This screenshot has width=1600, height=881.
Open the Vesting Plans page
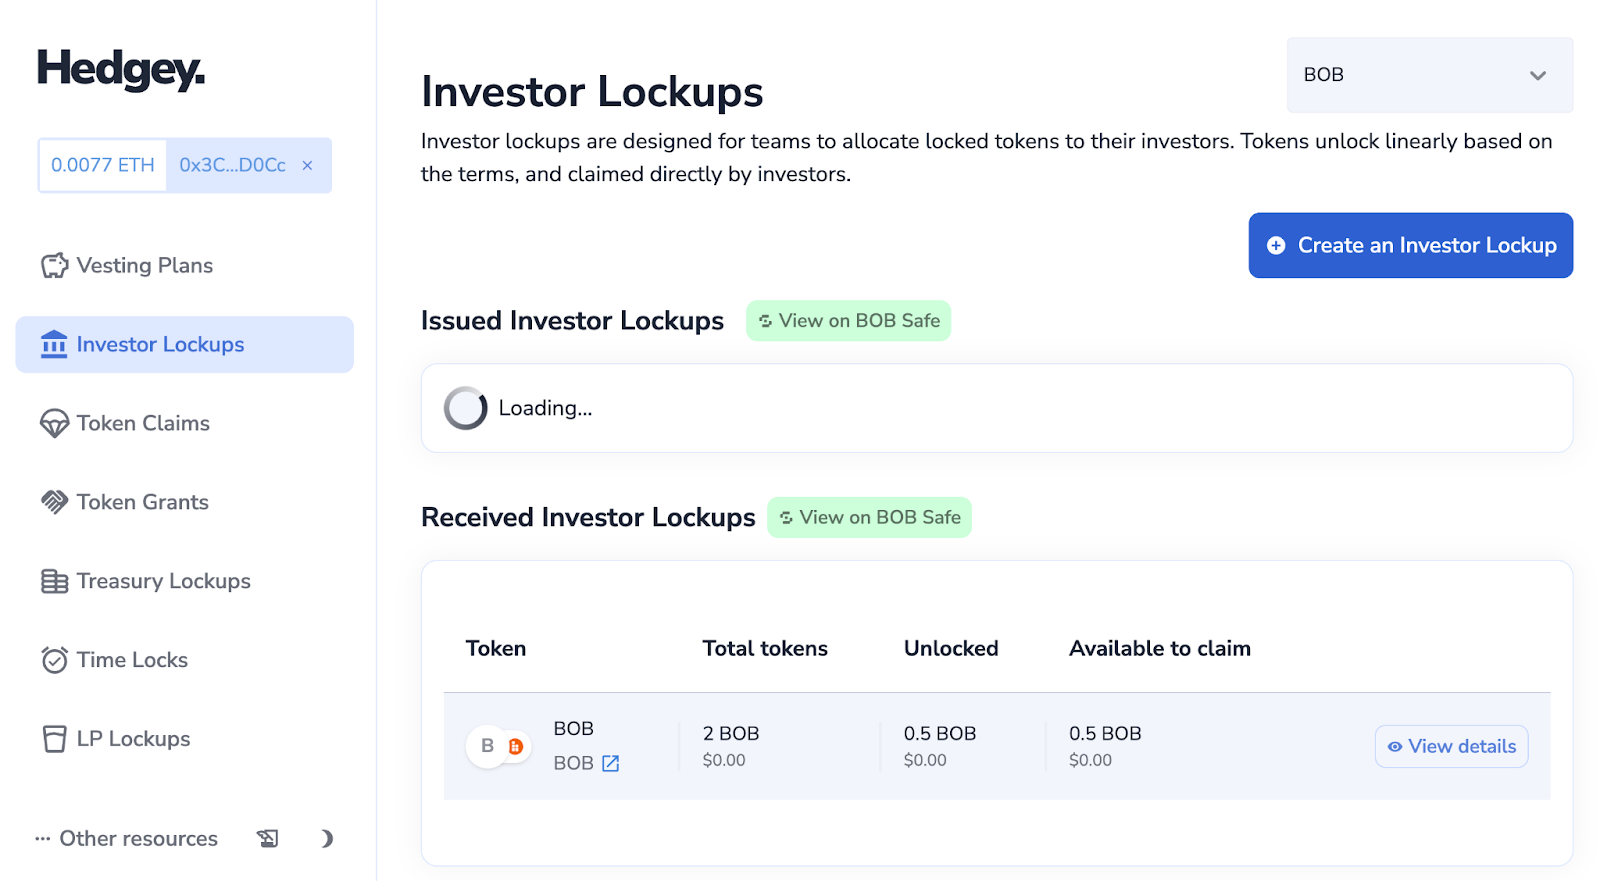145,265
